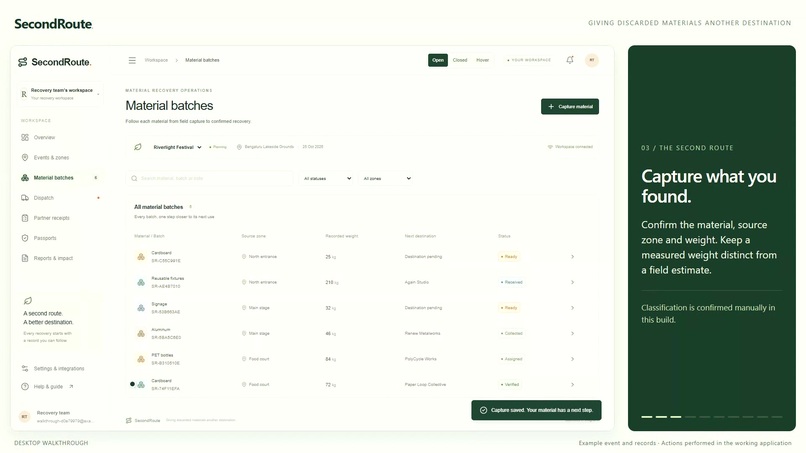Click the Capture saved toast message
The height and width of the screenshot is (453, 806).
coord(536,410)
